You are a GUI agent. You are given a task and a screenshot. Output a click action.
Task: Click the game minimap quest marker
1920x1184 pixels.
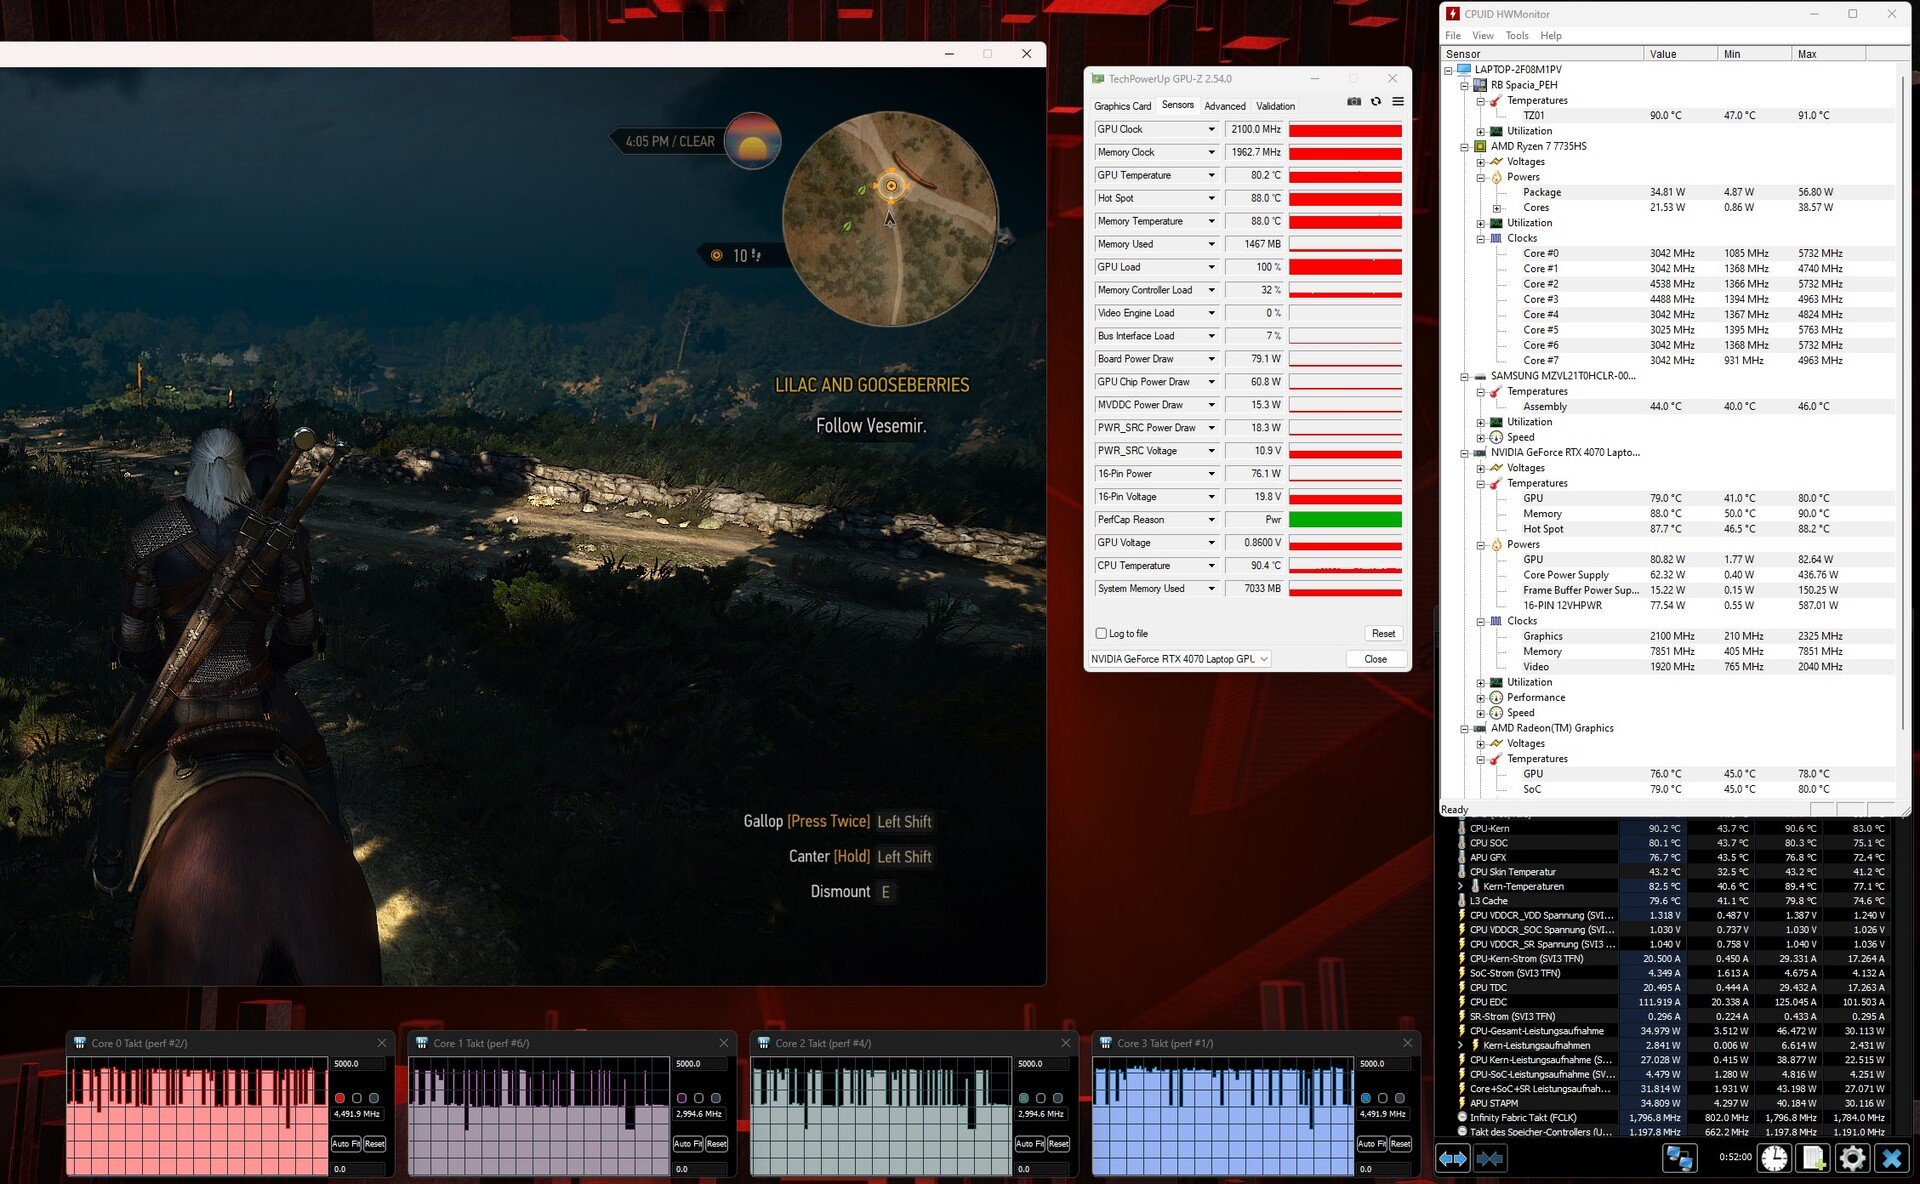[891, 185]
